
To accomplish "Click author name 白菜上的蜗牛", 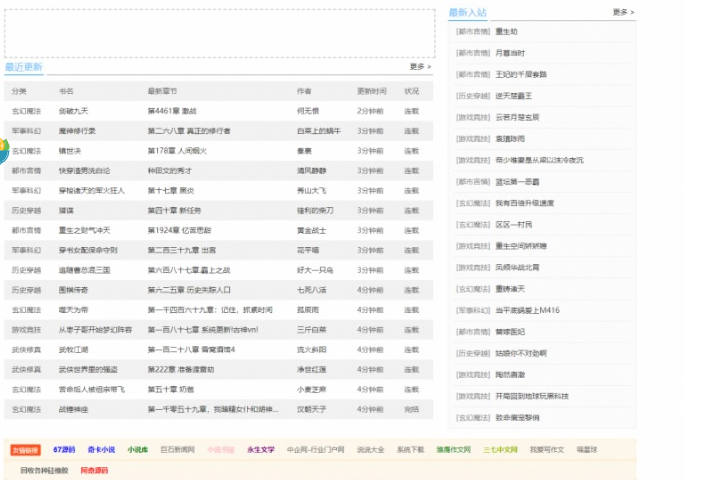I will pos(319,131).
